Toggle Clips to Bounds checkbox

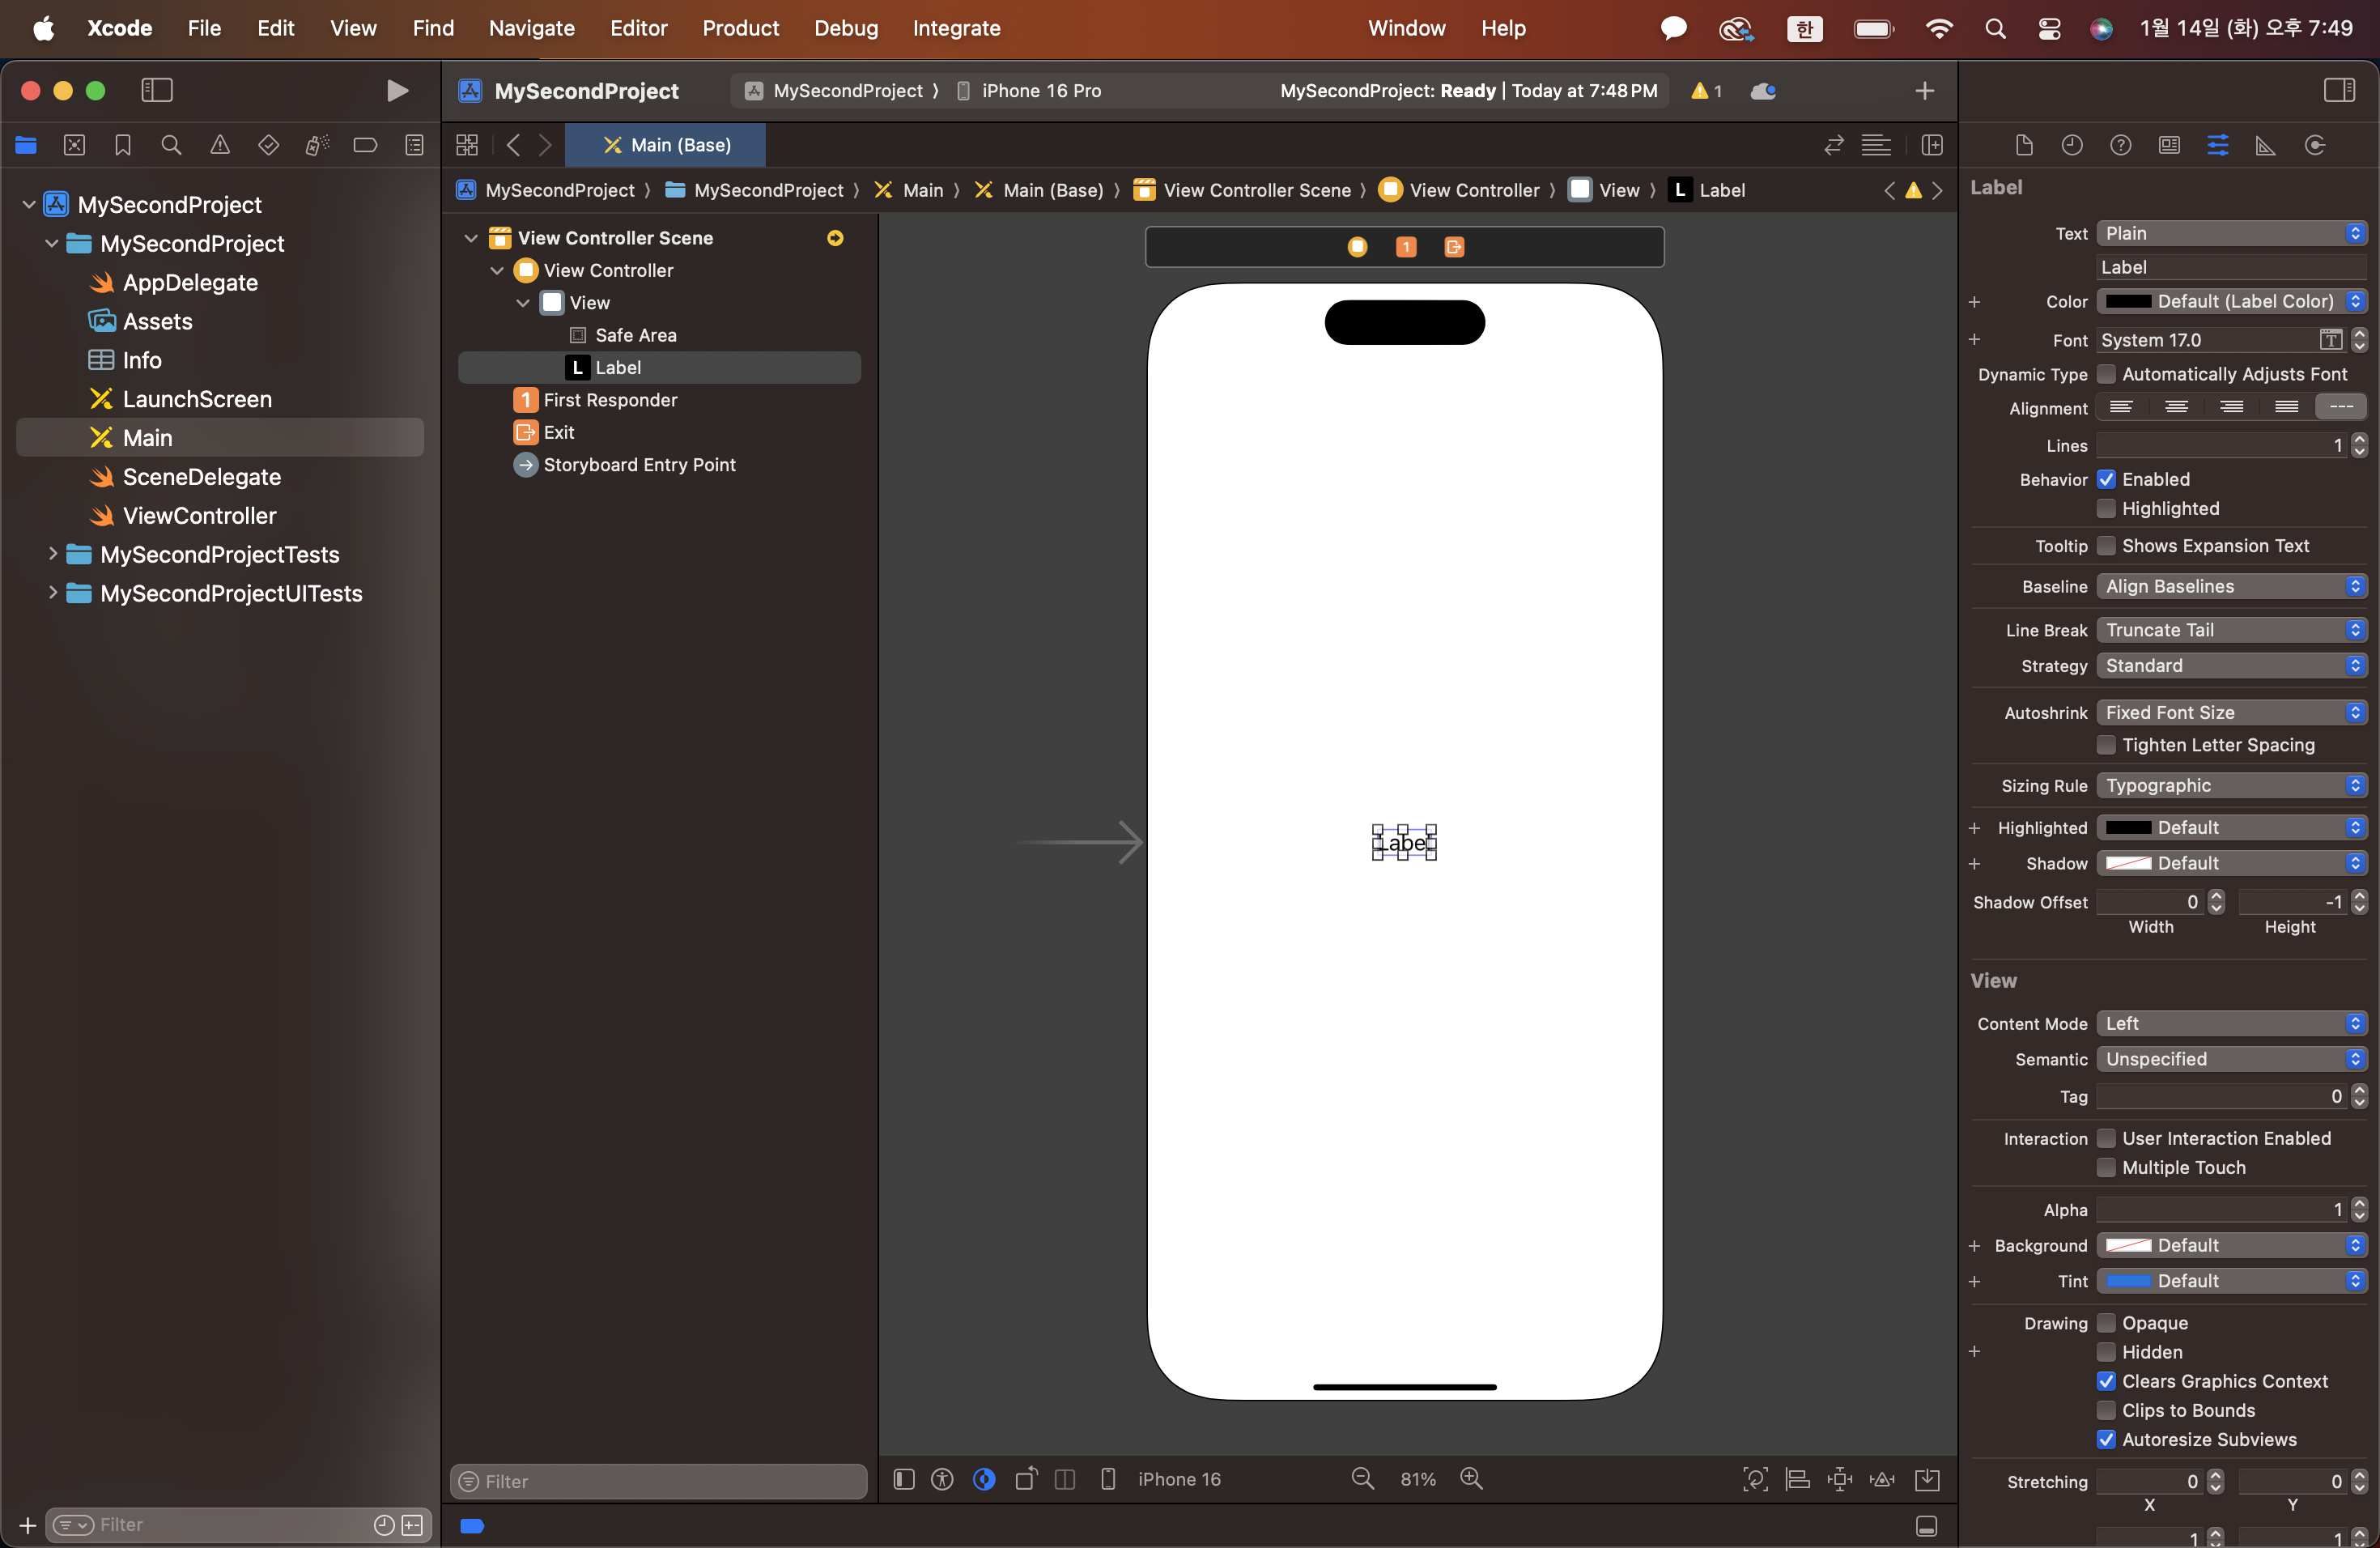pyautogui.click(x=2106, y=1410)
